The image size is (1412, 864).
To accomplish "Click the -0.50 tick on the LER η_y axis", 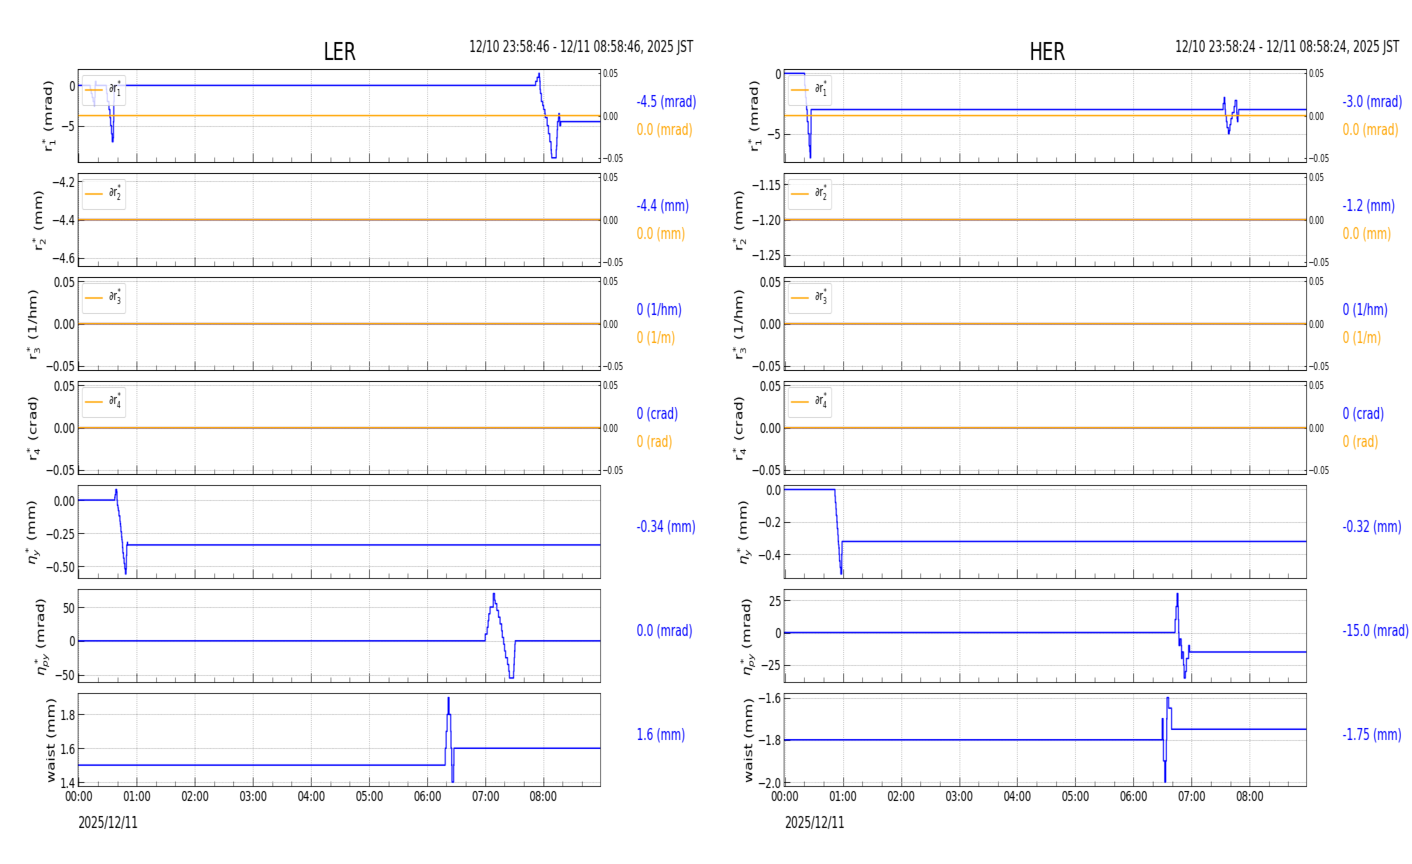I will 63,566.
